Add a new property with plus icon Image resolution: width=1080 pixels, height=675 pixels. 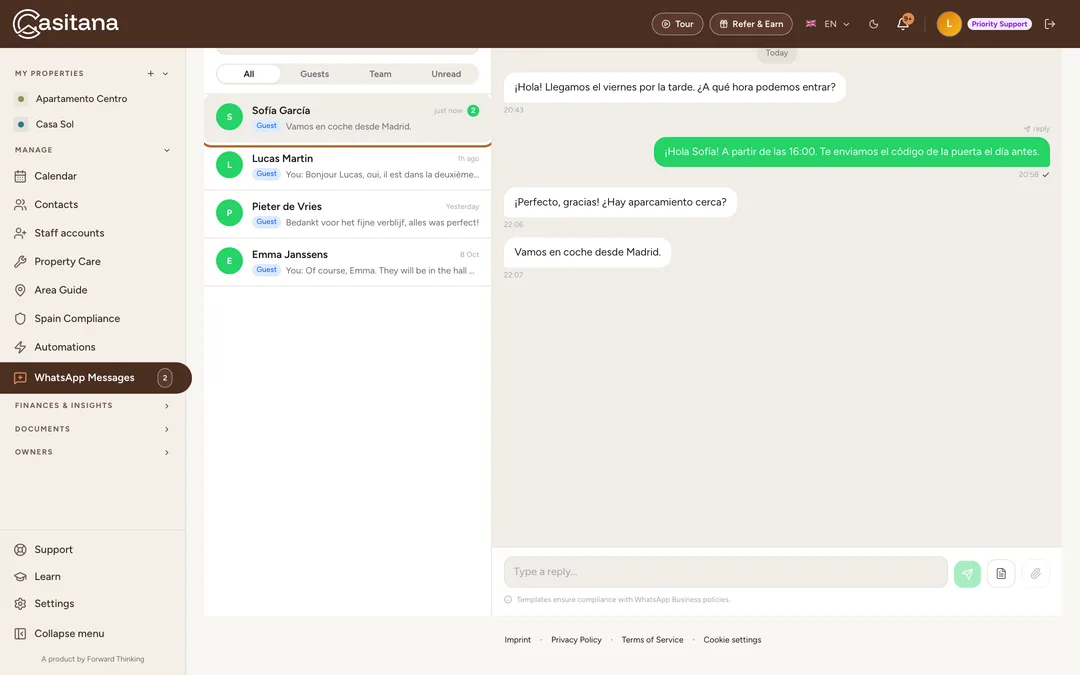(x=150, y=74)
